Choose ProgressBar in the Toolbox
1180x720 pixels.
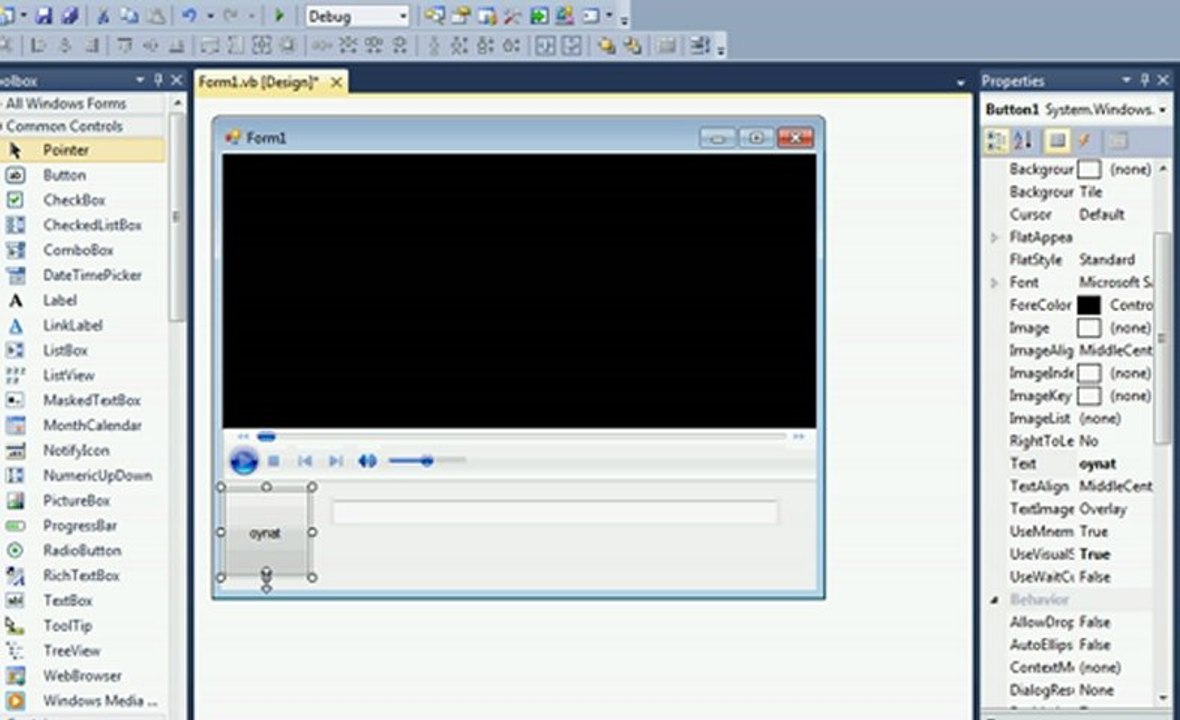[83, 525]
